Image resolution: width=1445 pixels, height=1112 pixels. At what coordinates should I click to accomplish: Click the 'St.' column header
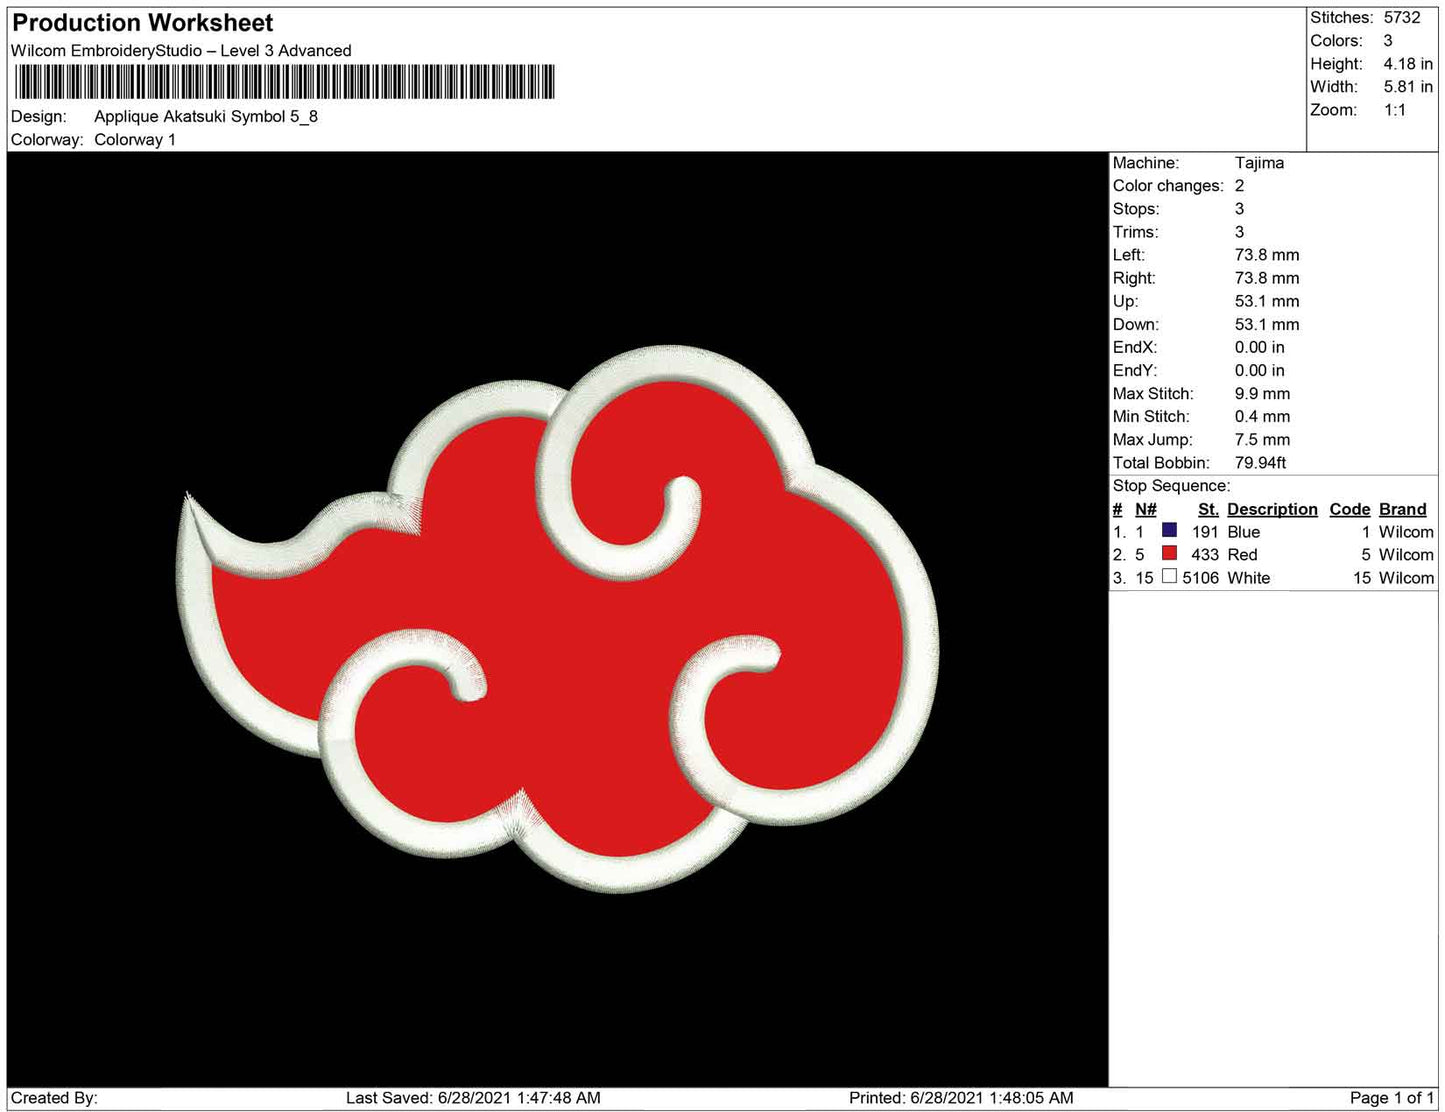1208,509
